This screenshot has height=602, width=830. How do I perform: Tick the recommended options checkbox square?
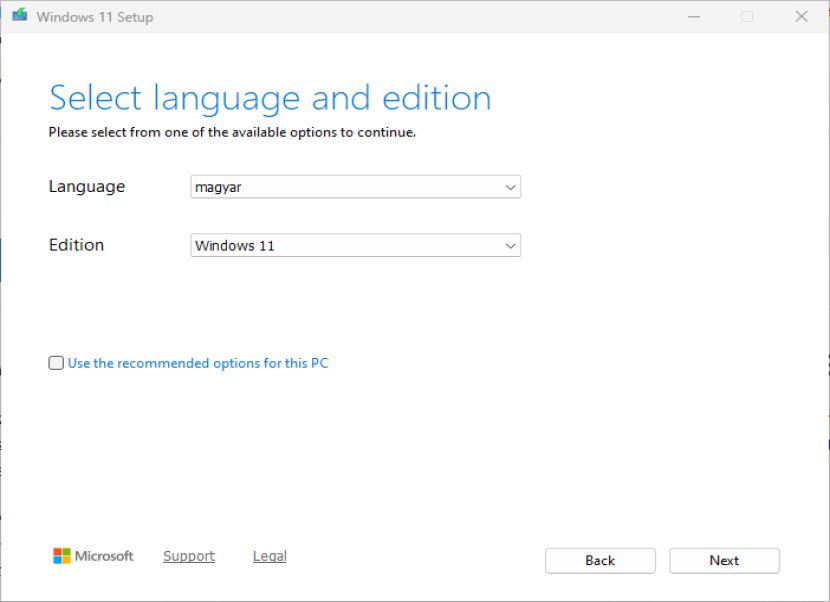[56, 363]
